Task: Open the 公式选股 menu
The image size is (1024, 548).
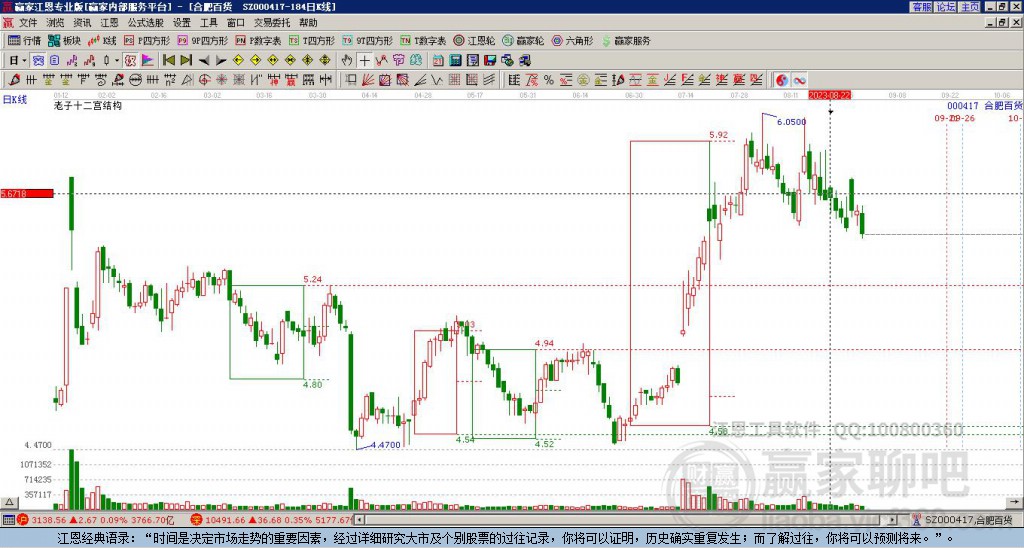Action: click(x=146, y=23)
